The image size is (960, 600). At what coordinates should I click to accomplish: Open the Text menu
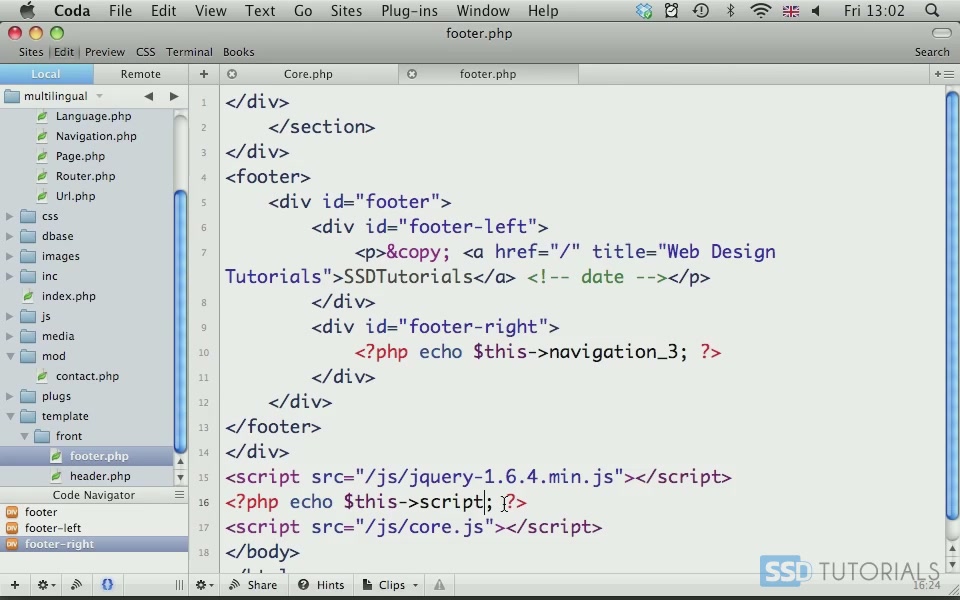[260, 11]
